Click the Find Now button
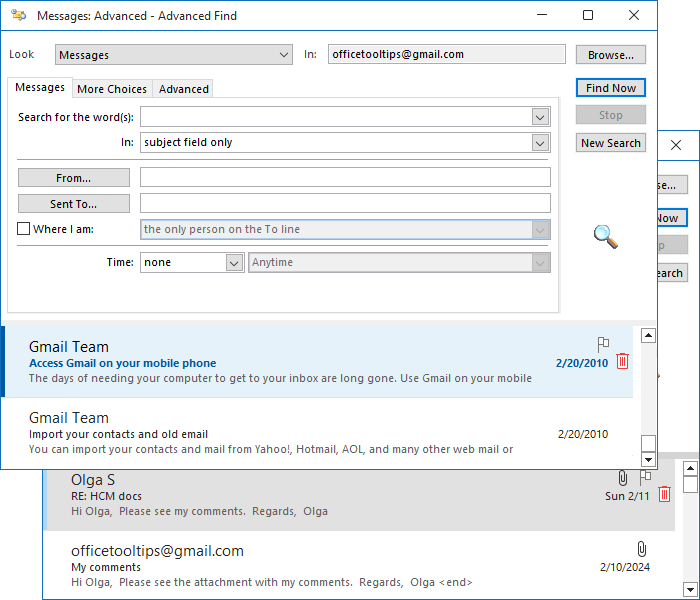The height and width of the screenshot is (600, 700). [x=611, y=88]
